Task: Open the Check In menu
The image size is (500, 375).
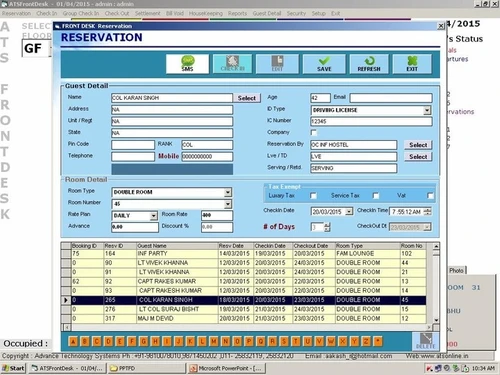Action: pyautogui.click(x=47, y=13)
